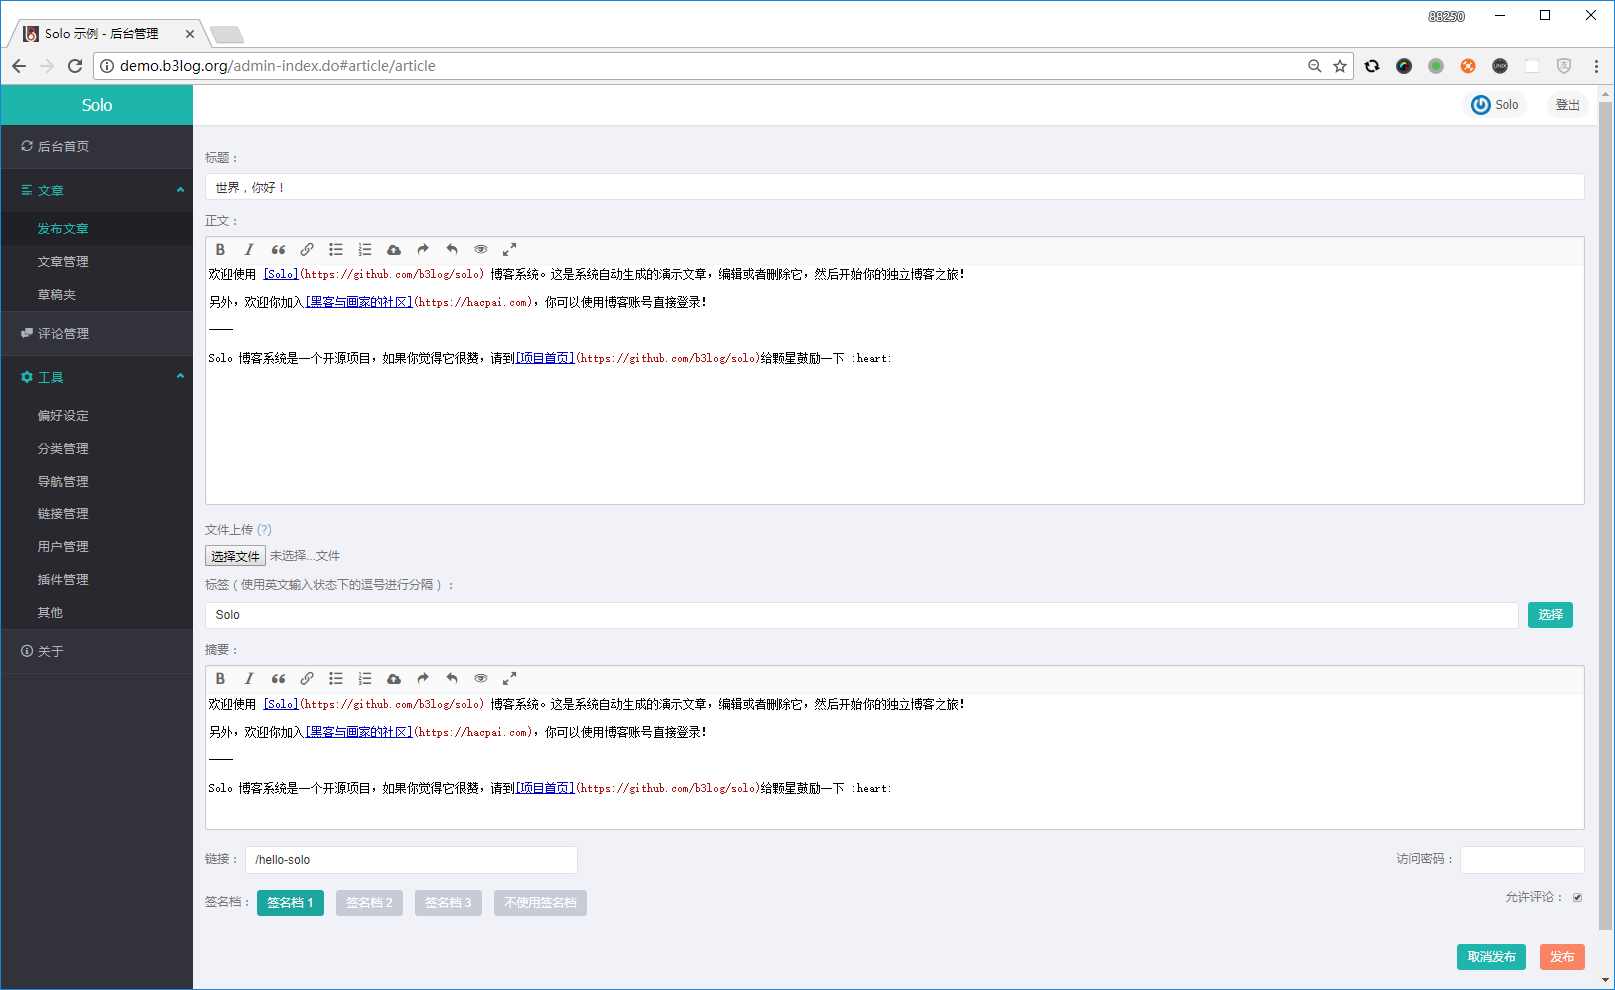
Task: Click the undo arrow in the 正文 toolbar
Action: coord(452,250)
